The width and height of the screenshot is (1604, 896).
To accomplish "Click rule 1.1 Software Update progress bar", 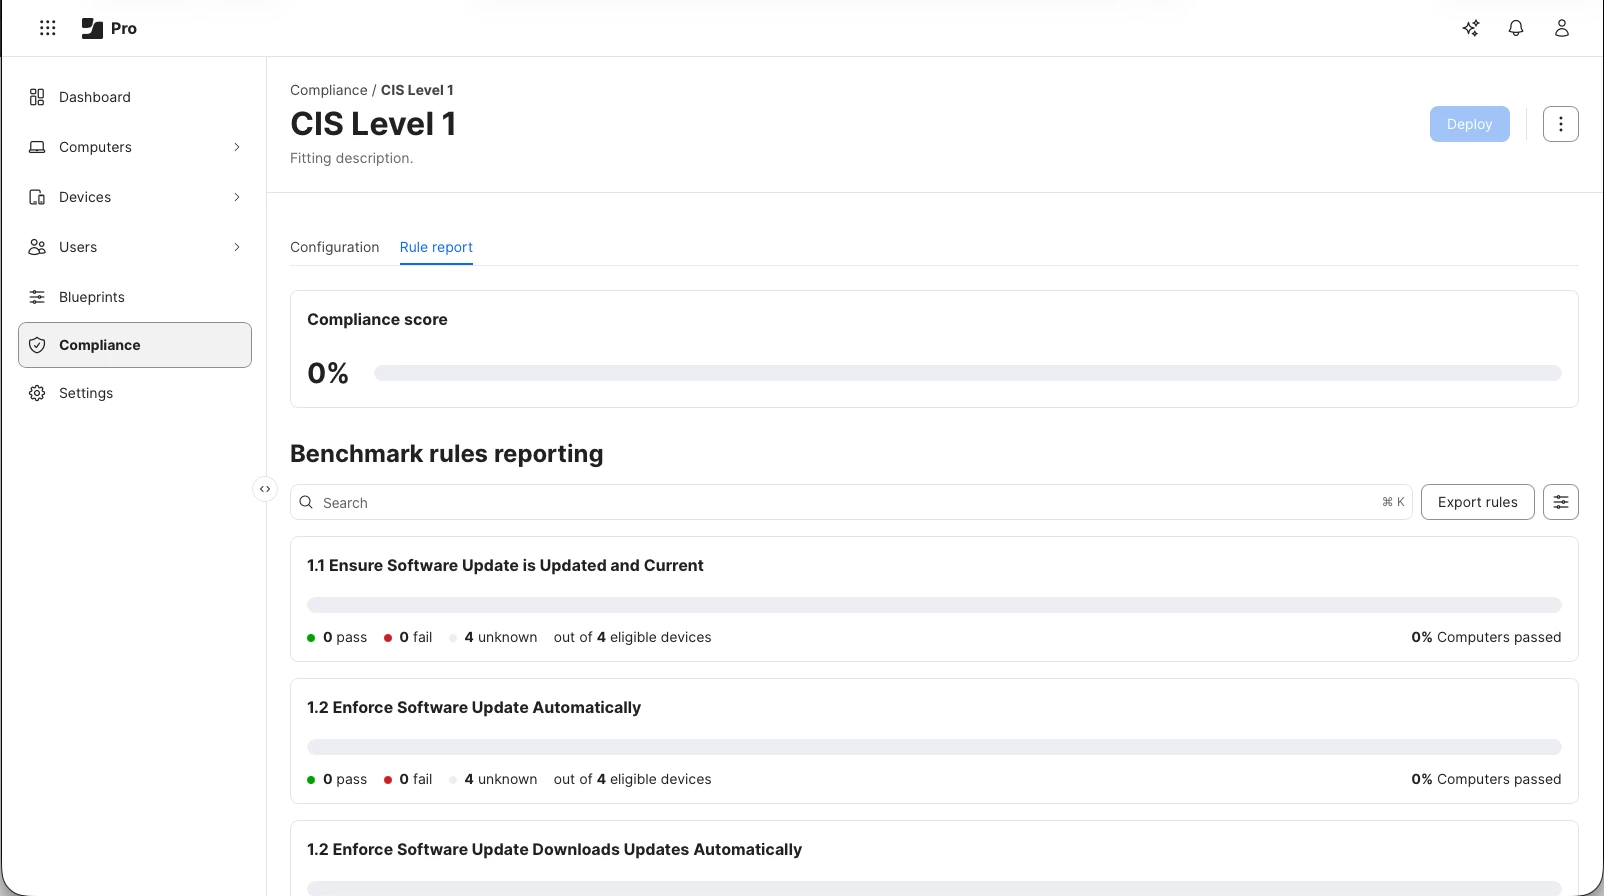I will [934, 605].
